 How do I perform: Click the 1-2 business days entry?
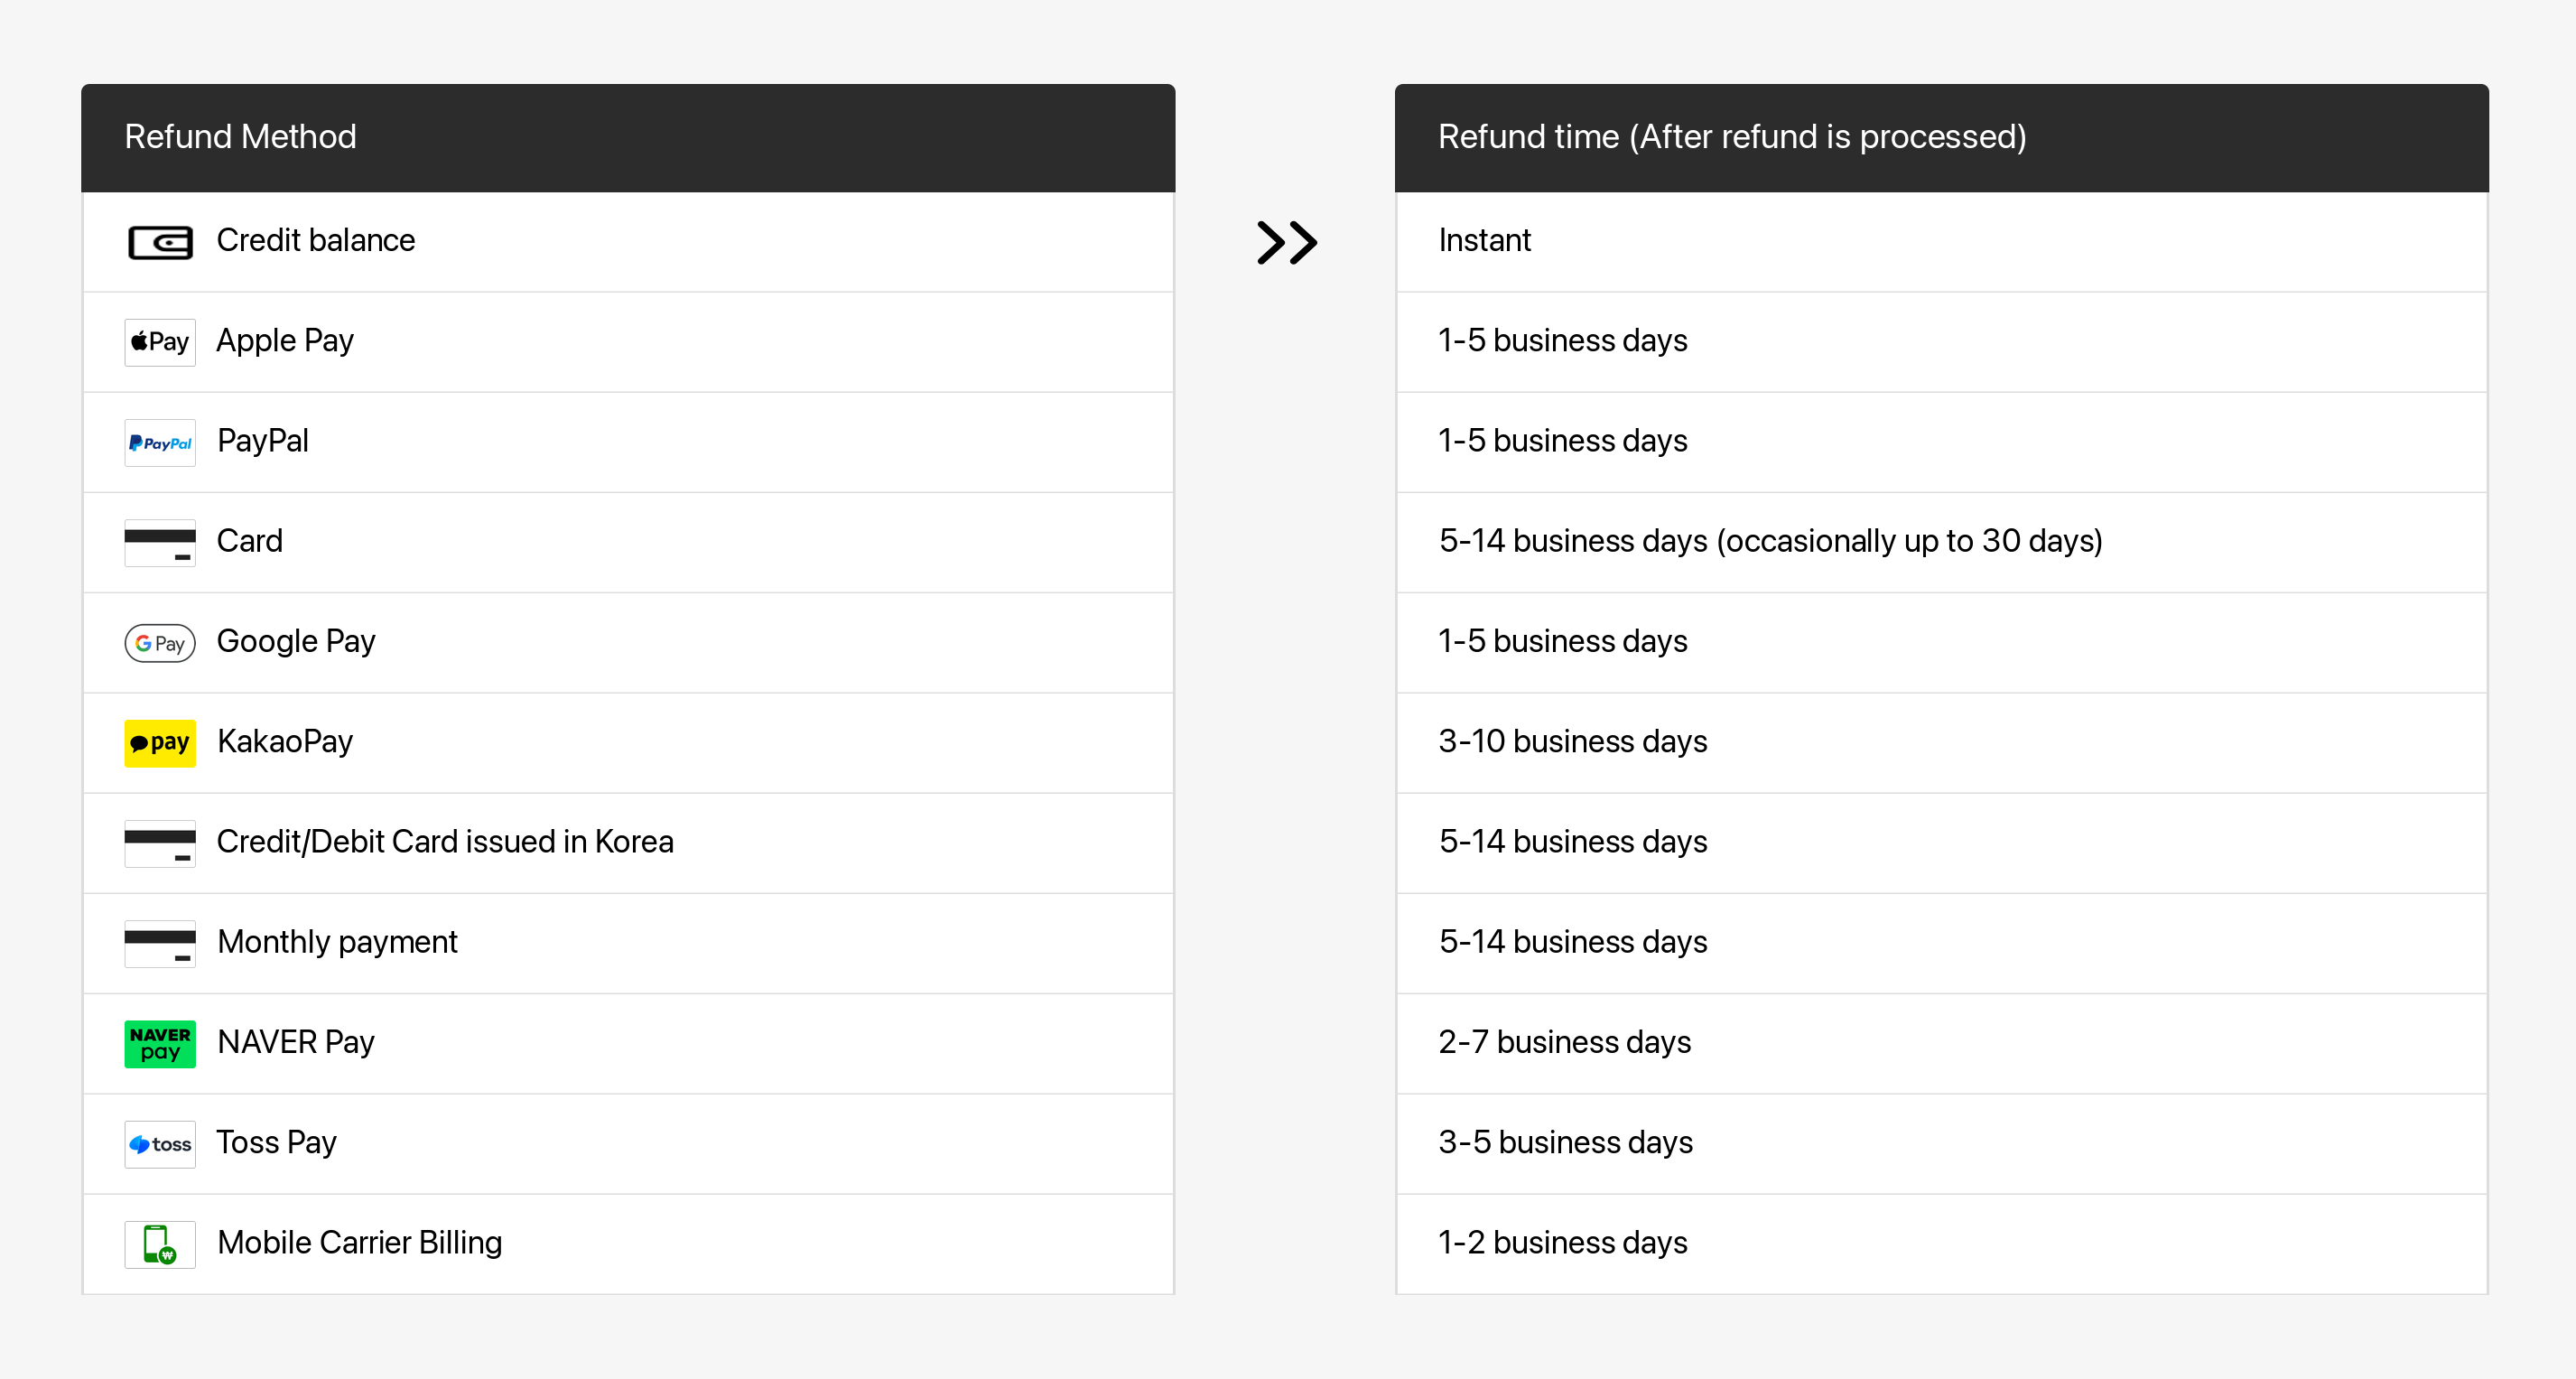pyautogui.click(x=1562, y=1242)
